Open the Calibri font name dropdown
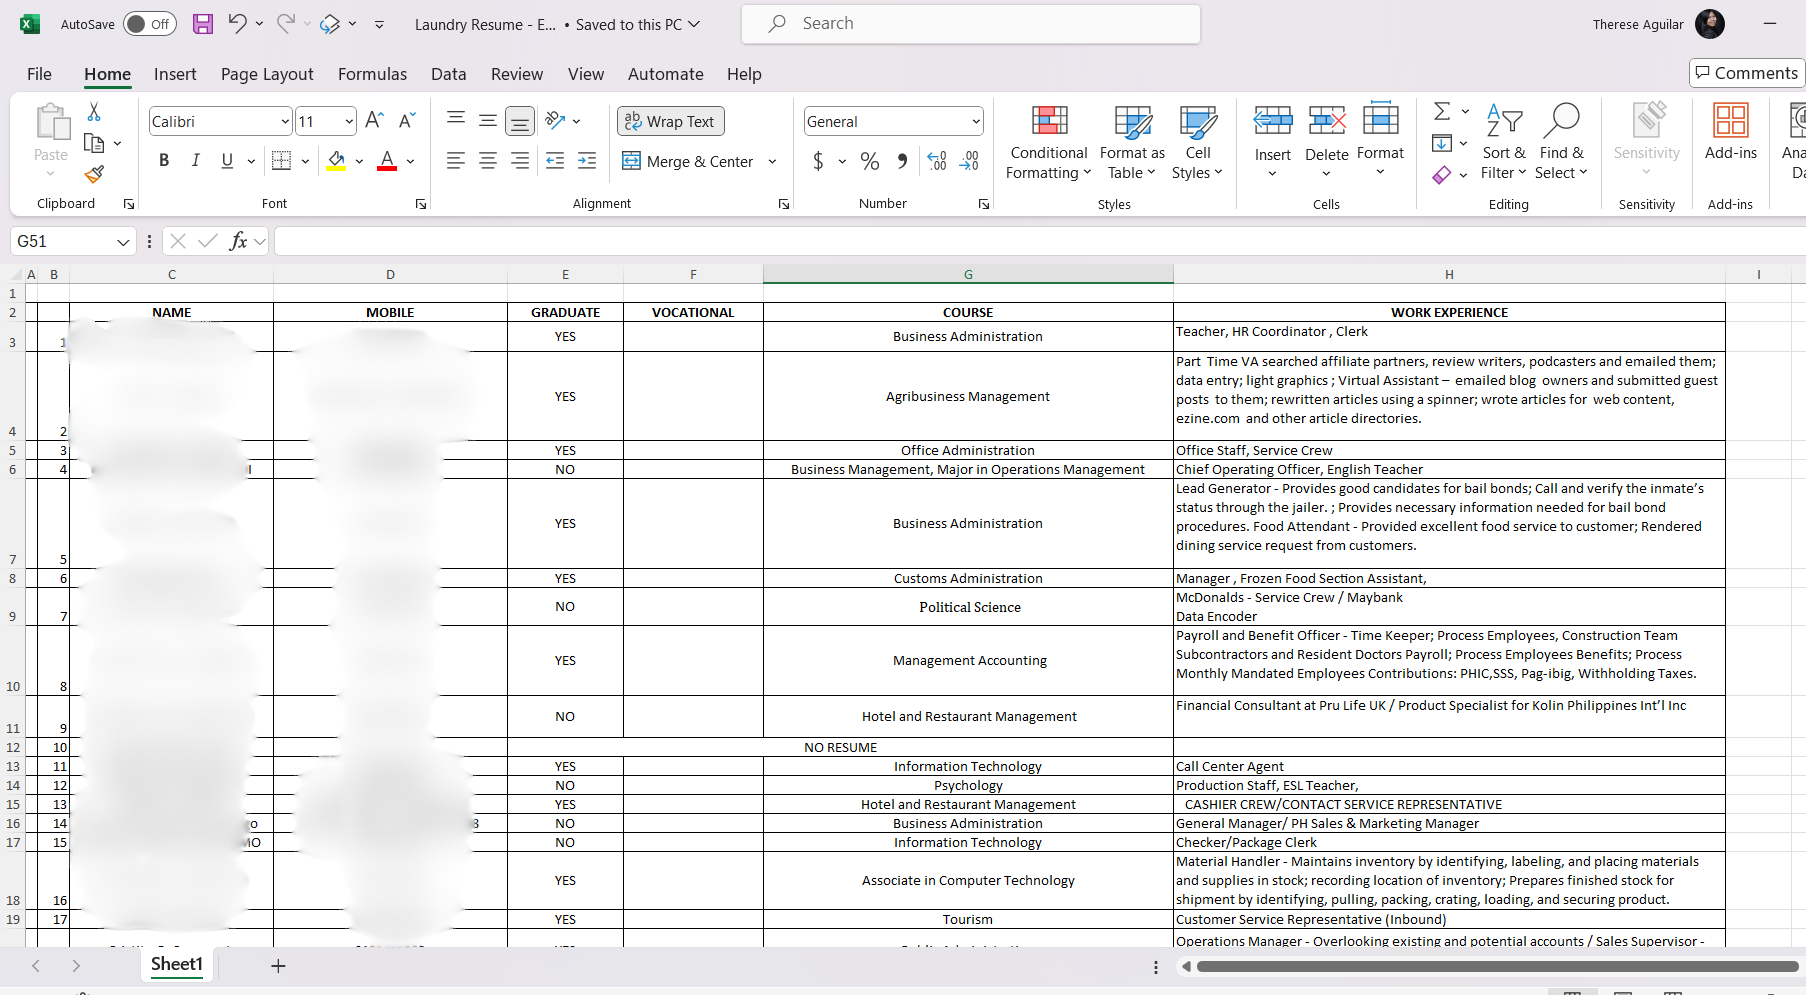 point(284,121)
